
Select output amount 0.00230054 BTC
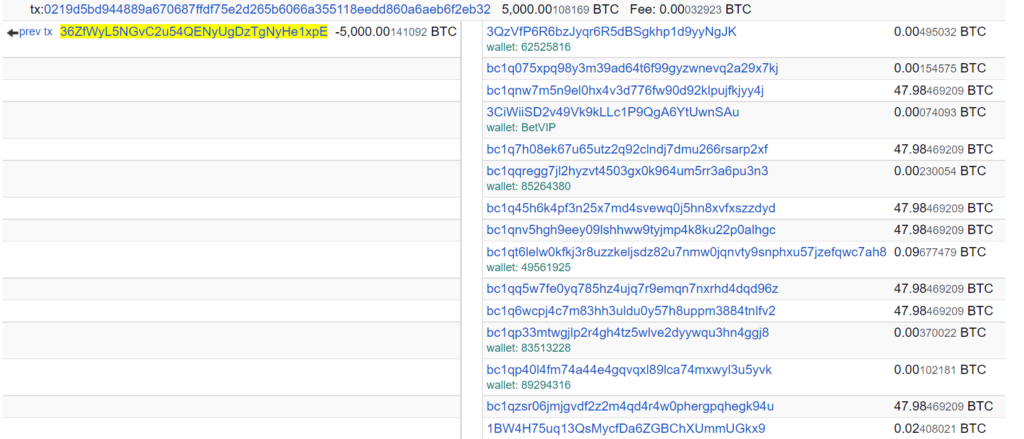940,171
